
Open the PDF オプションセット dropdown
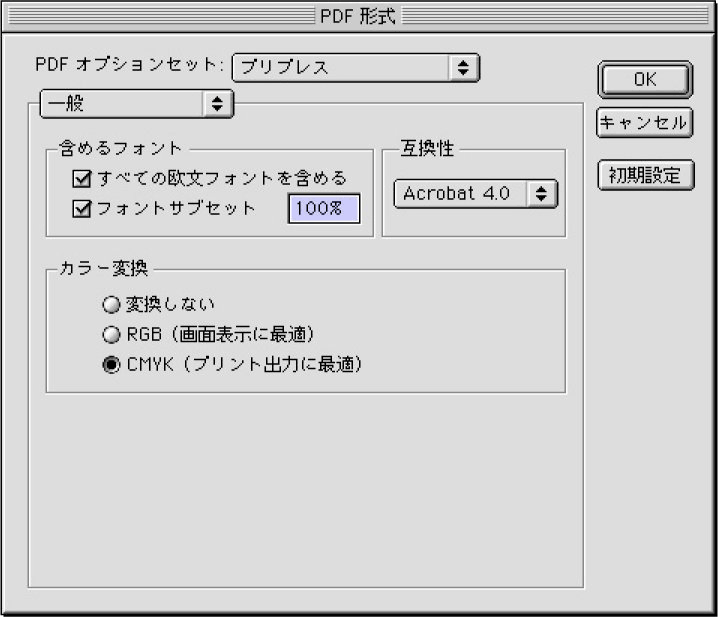[356, 68]
